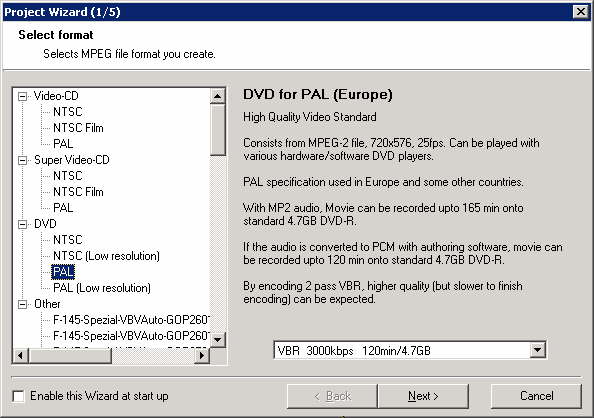Close the Project Wizard dialog

[x=581, y=12]
